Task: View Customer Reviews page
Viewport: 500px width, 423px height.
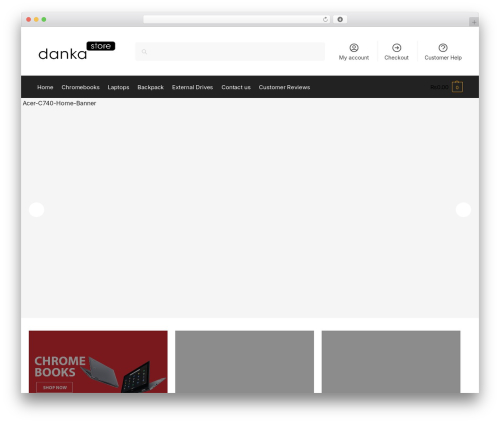Action: (284, 87)
